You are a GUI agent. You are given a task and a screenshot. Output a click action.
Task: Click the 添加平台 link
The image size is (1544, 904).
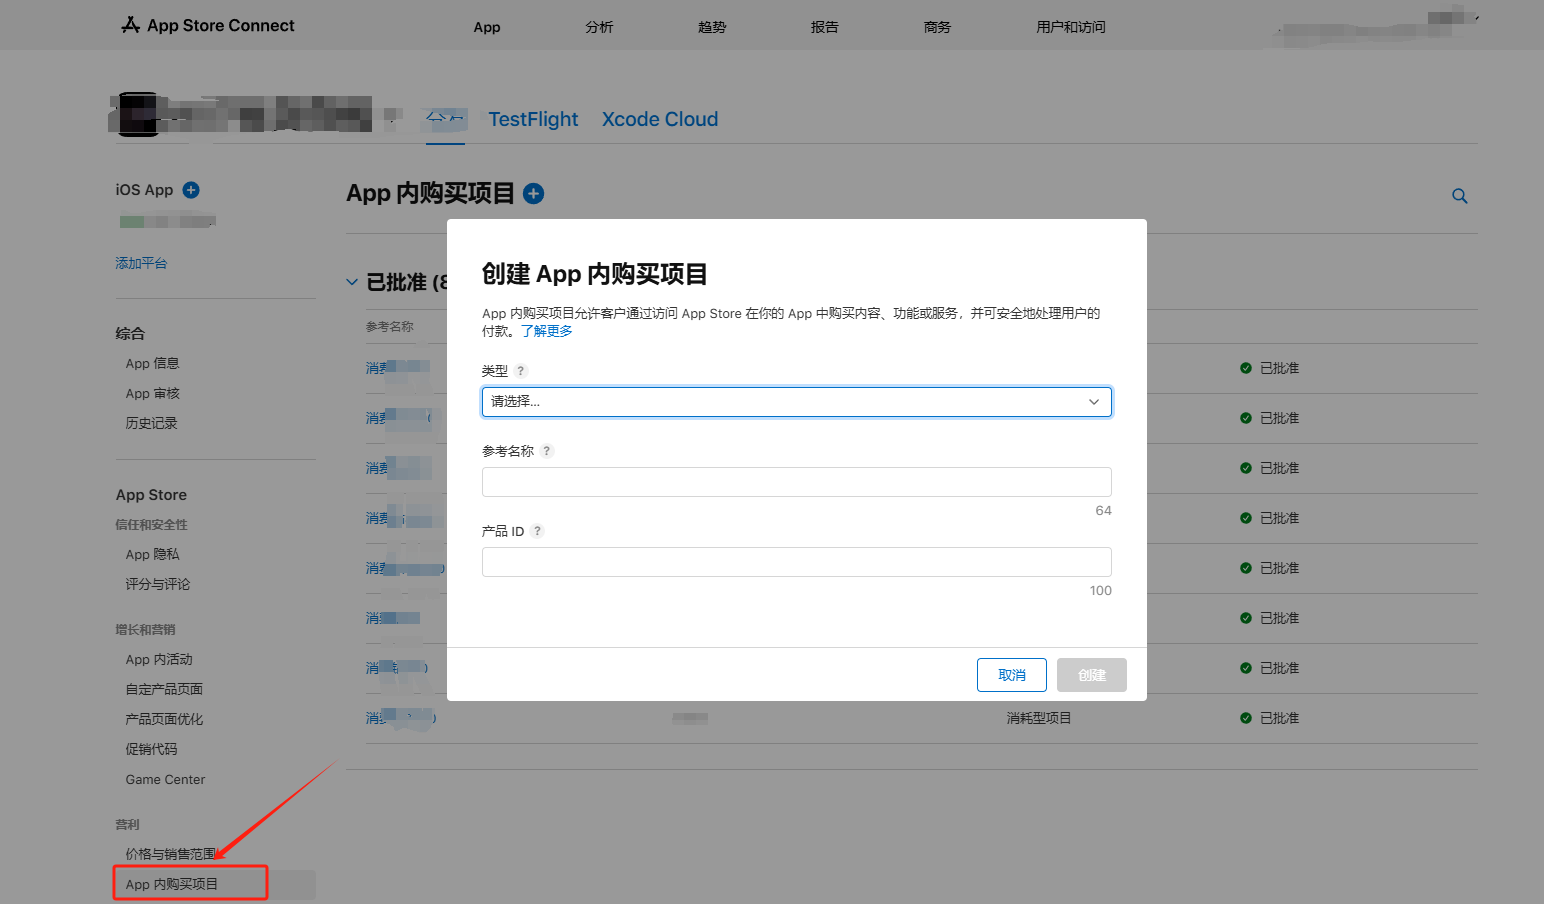click(x=141, y=263)
